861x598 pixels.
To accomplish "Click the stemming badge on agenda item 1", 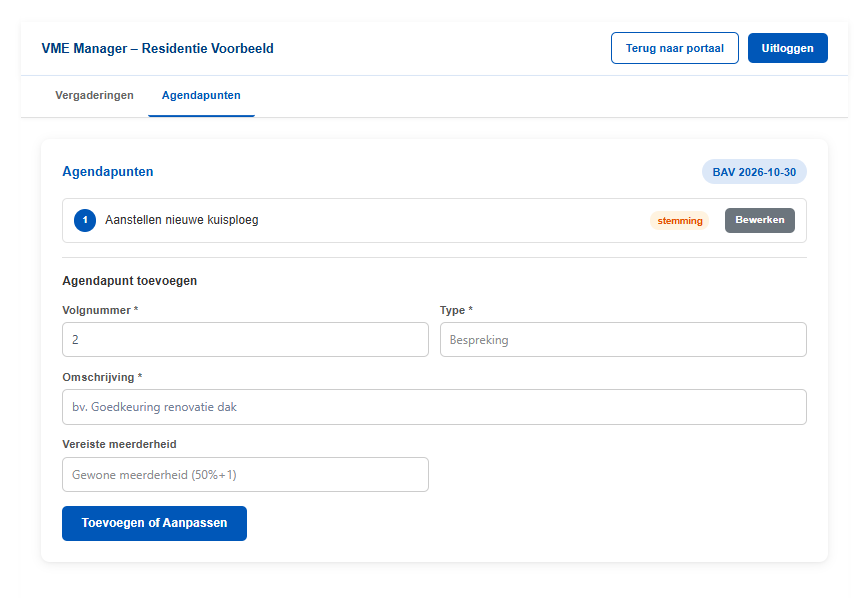I will (680, 221).
